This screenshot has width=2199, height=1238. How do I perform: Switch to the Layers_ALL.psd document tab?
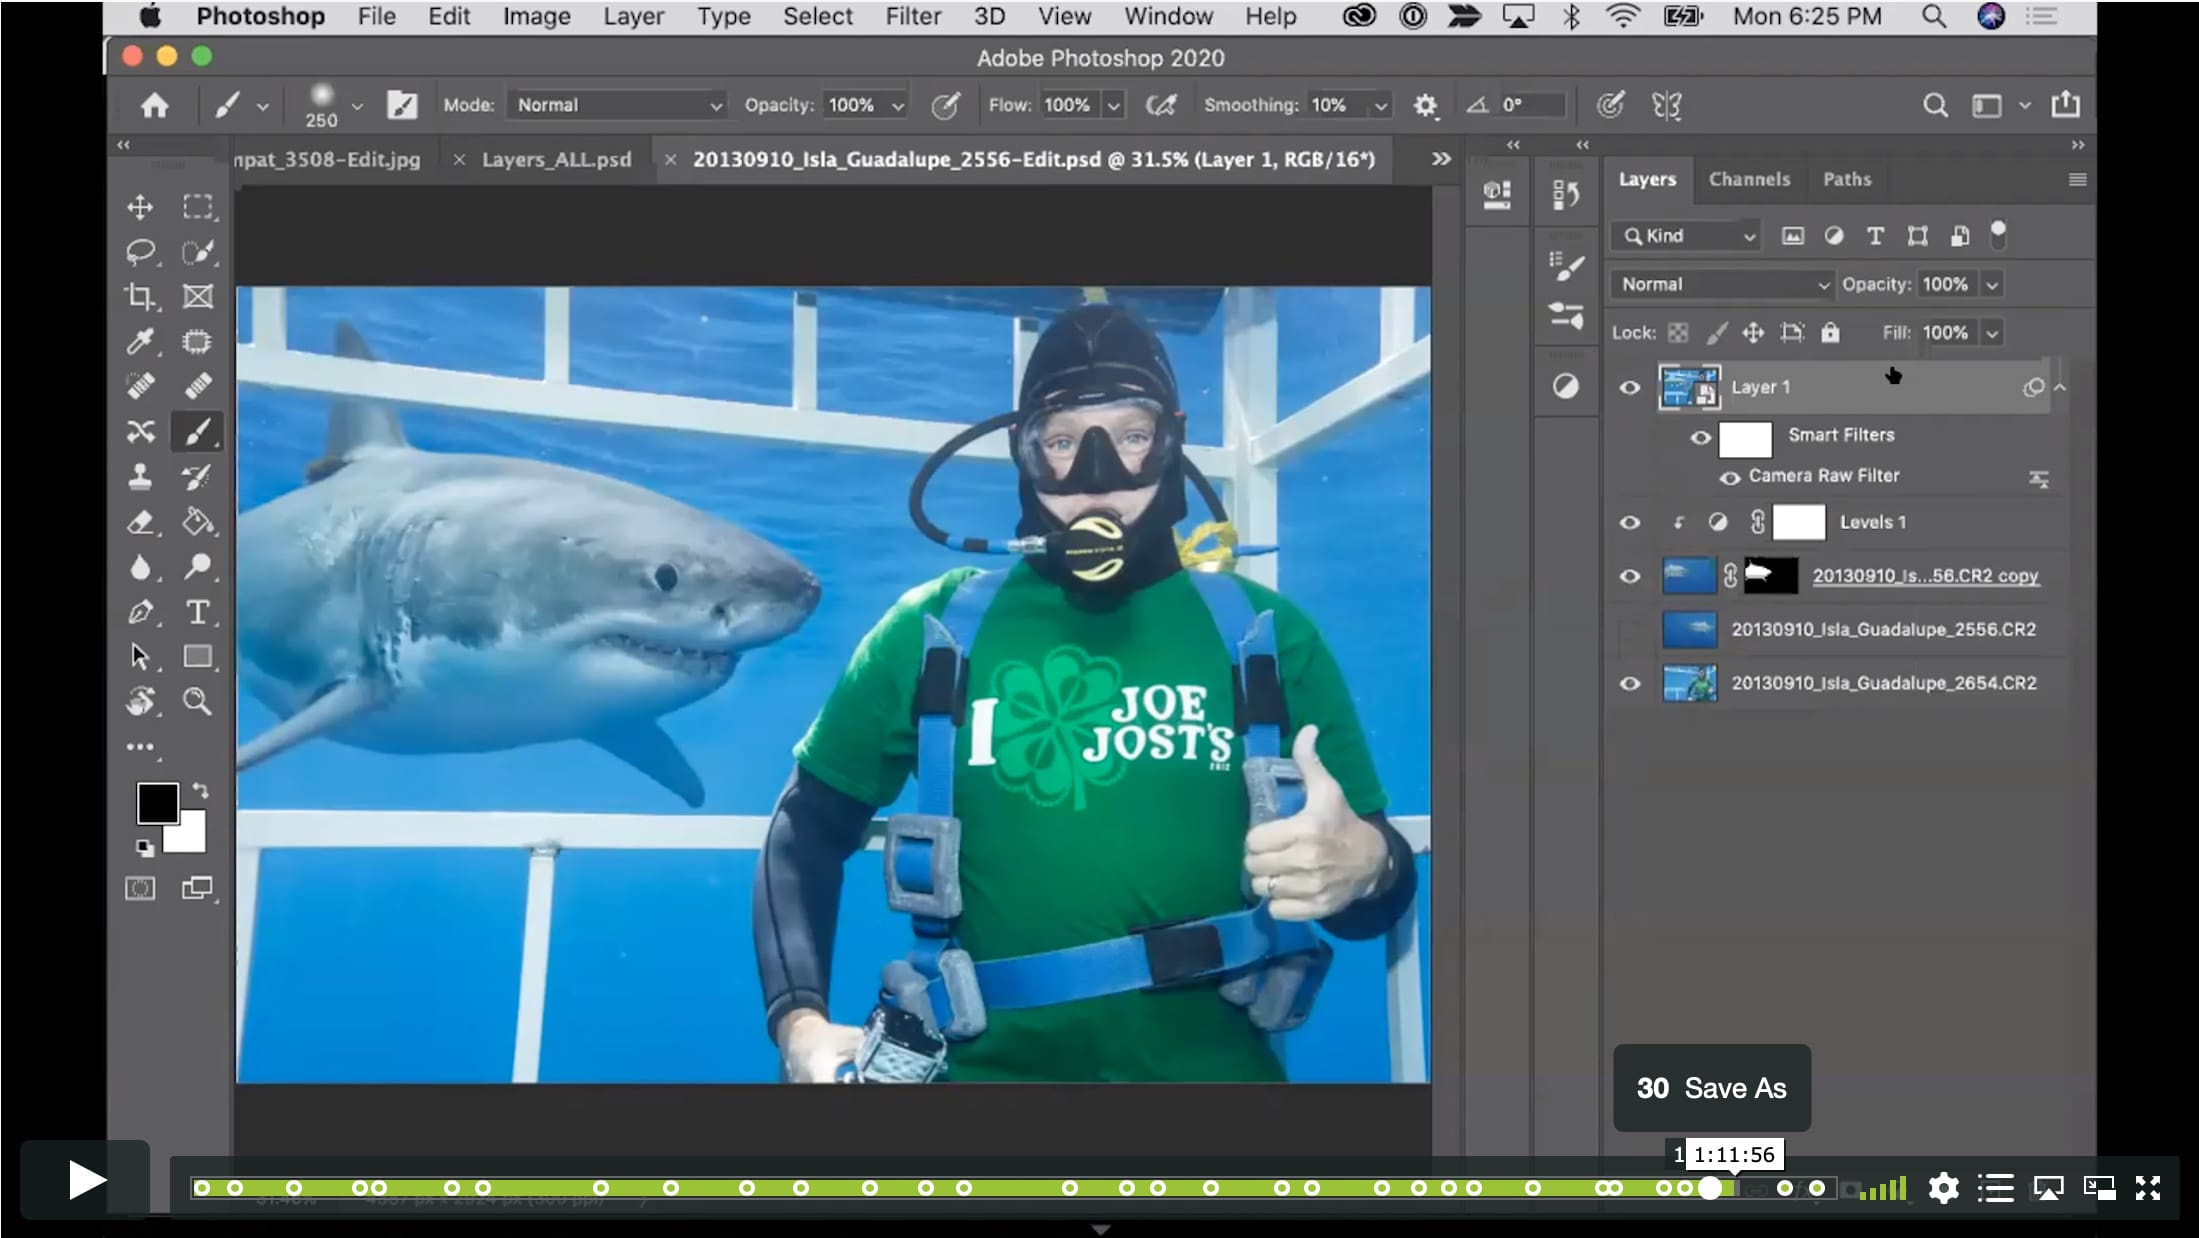556,159
